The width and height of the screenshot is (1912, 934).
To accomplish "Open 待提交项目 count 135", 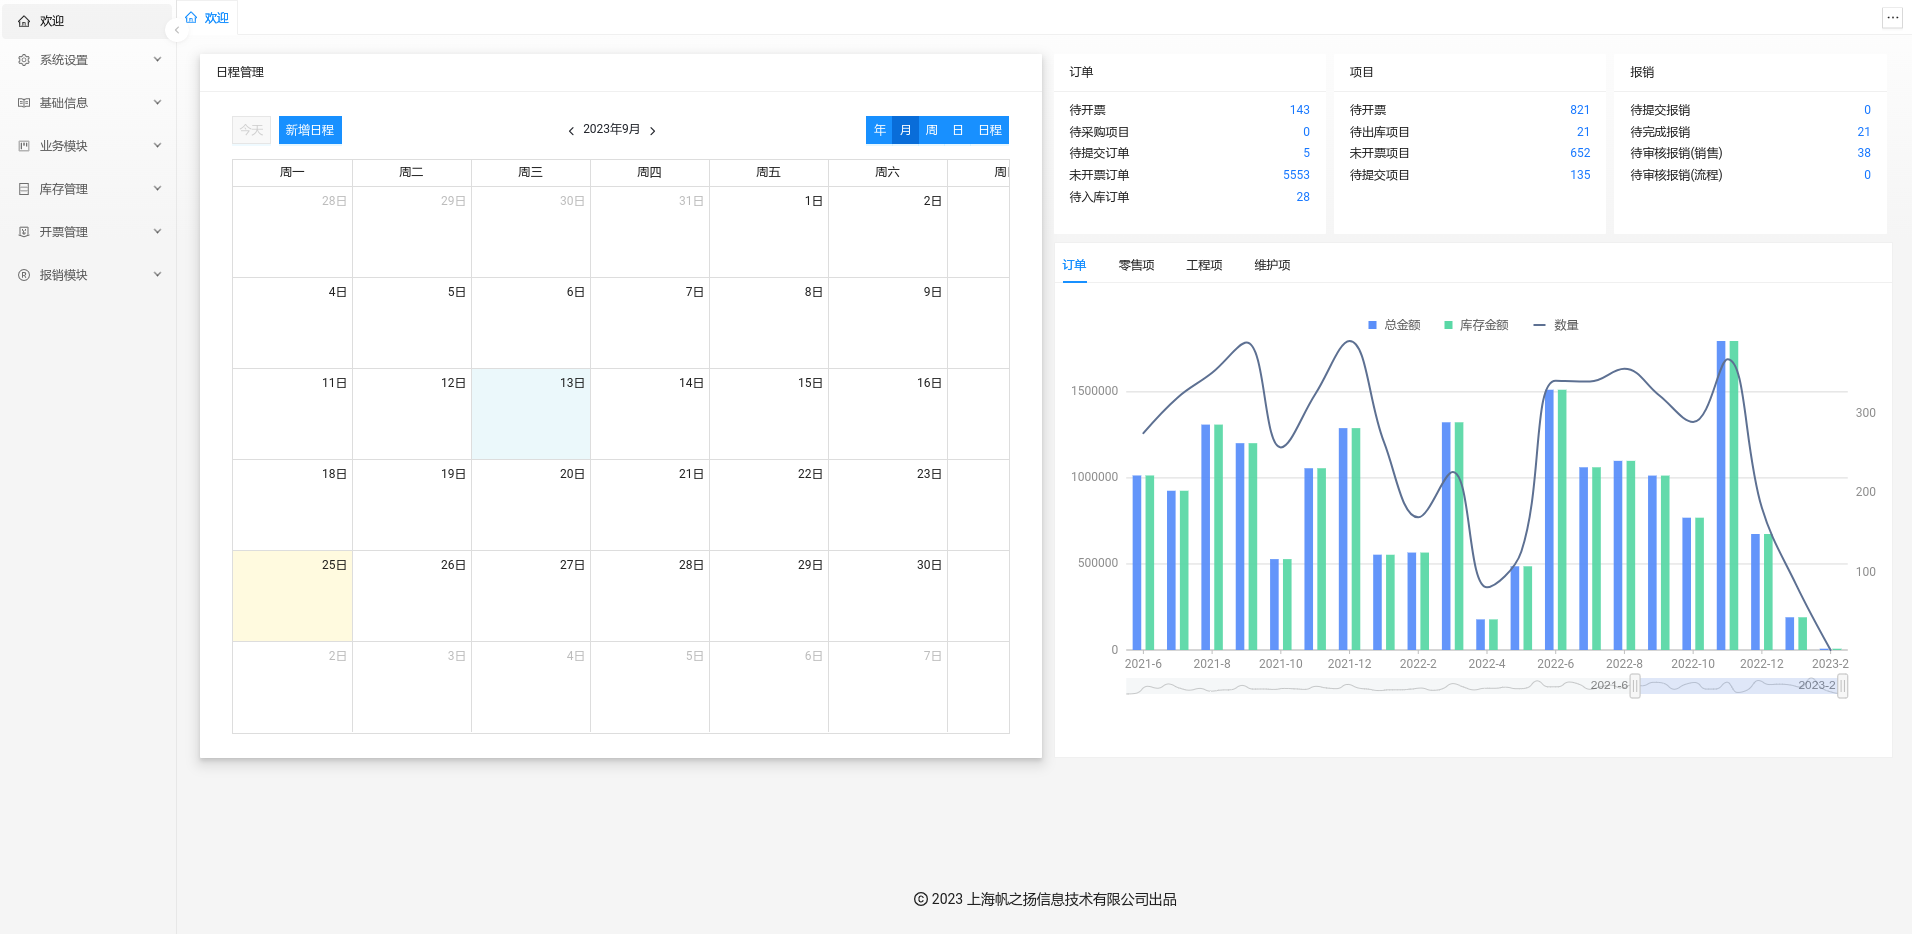I will [x=1580, y=175].
